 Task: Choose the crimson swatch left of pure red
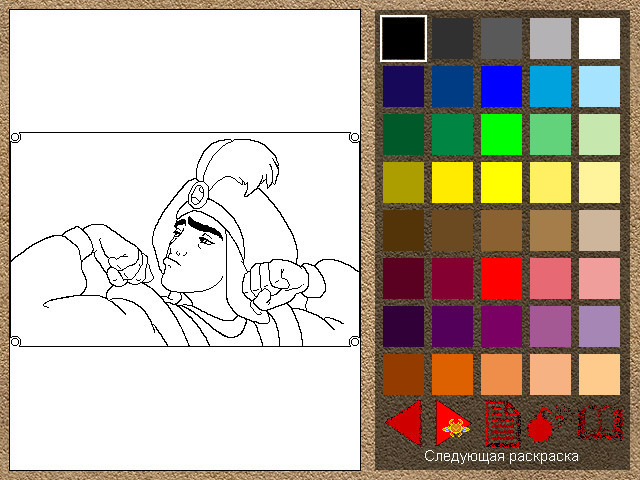pos(452,278)
